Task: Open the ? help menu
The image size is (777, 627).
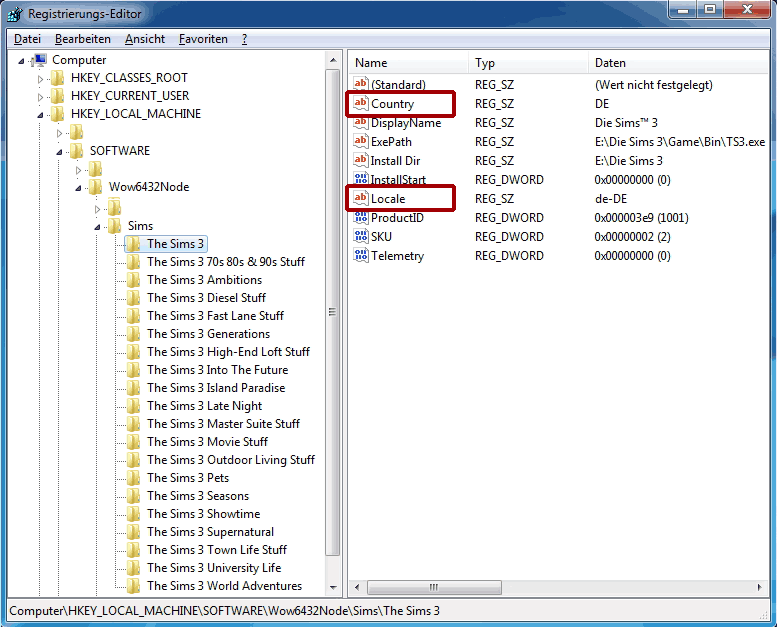Action: click(244, 39)
